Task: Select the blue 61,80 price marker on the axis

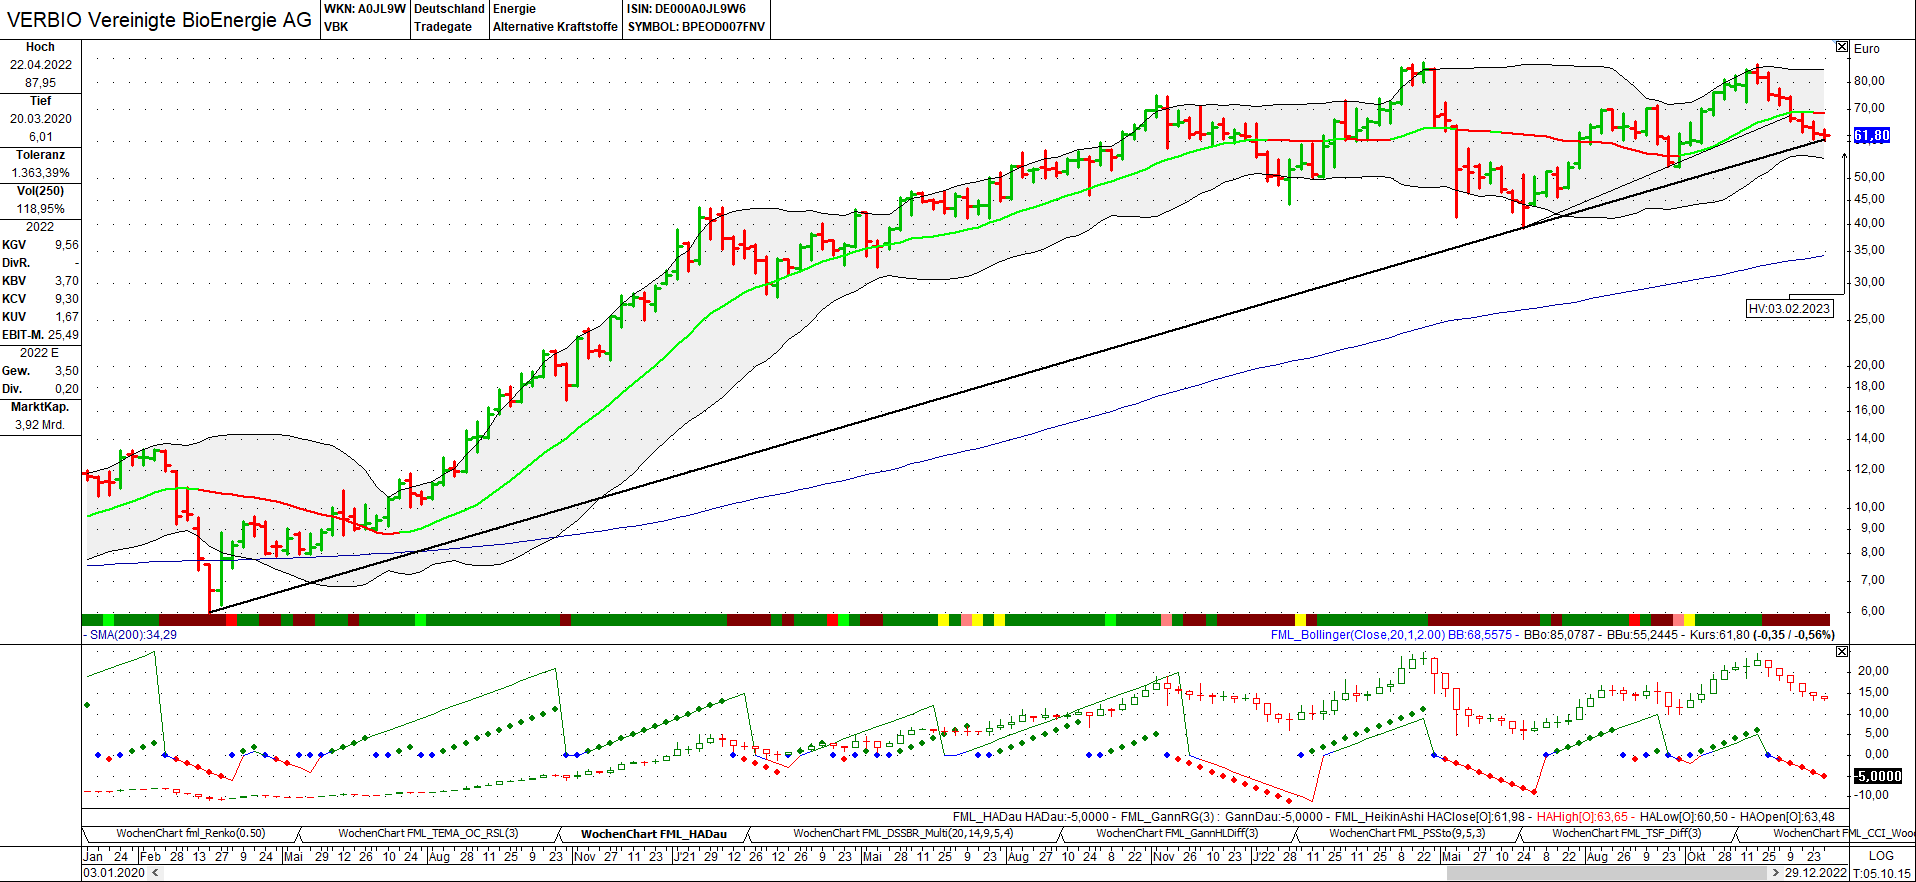Action: (x=1871, y=135)
